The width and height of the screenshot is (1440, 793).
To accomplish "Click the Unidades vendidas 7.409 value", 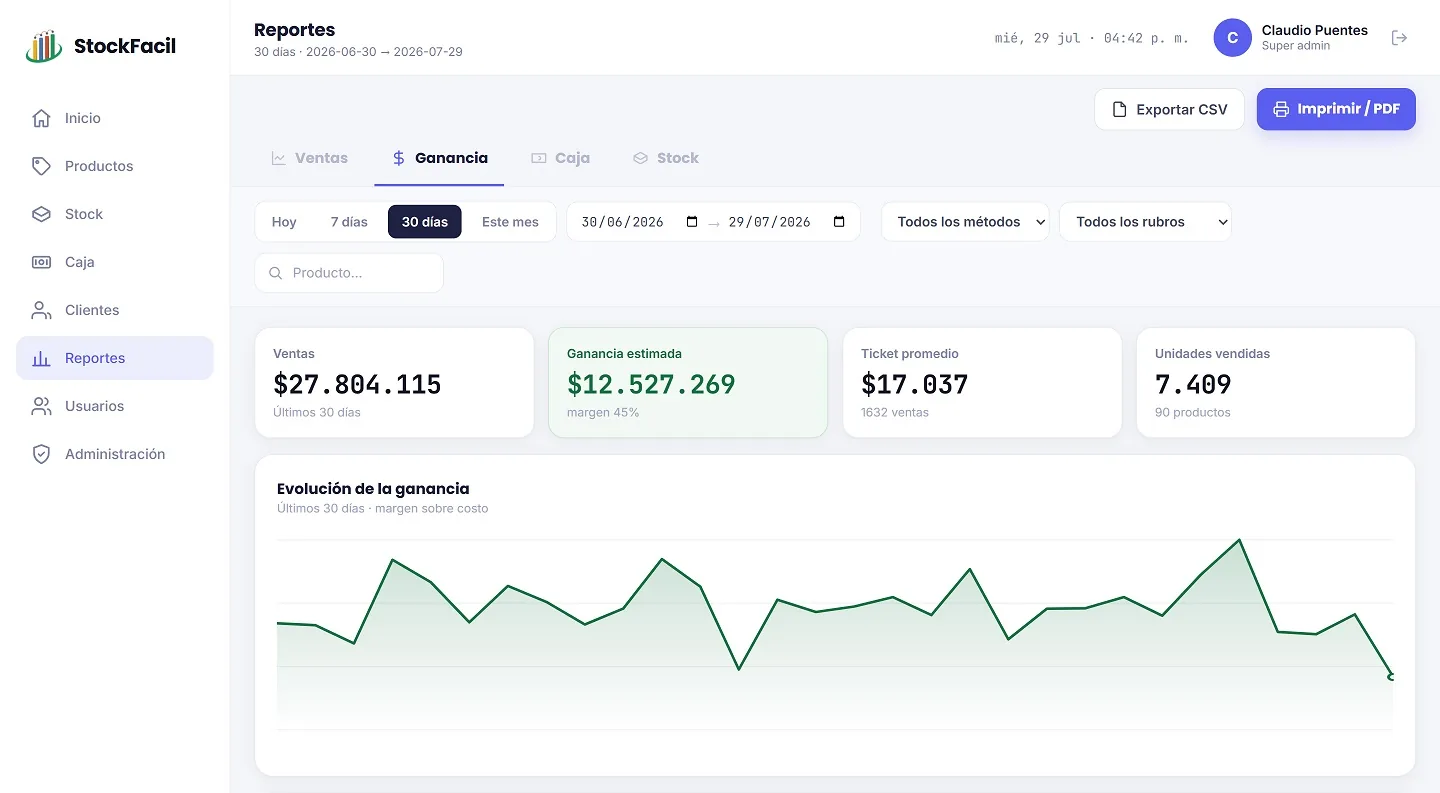I will click(x=1193, y=384).
